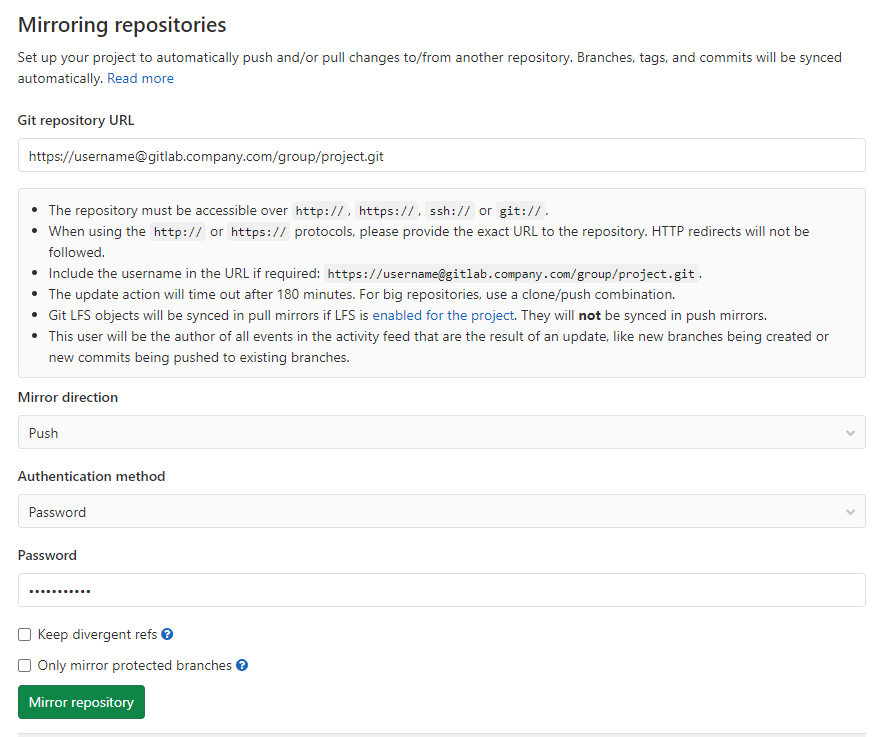This screenshot has height=737, width=884.
Task: Click the help icon beside Keep divergent refs
Action: pos(167,634)
